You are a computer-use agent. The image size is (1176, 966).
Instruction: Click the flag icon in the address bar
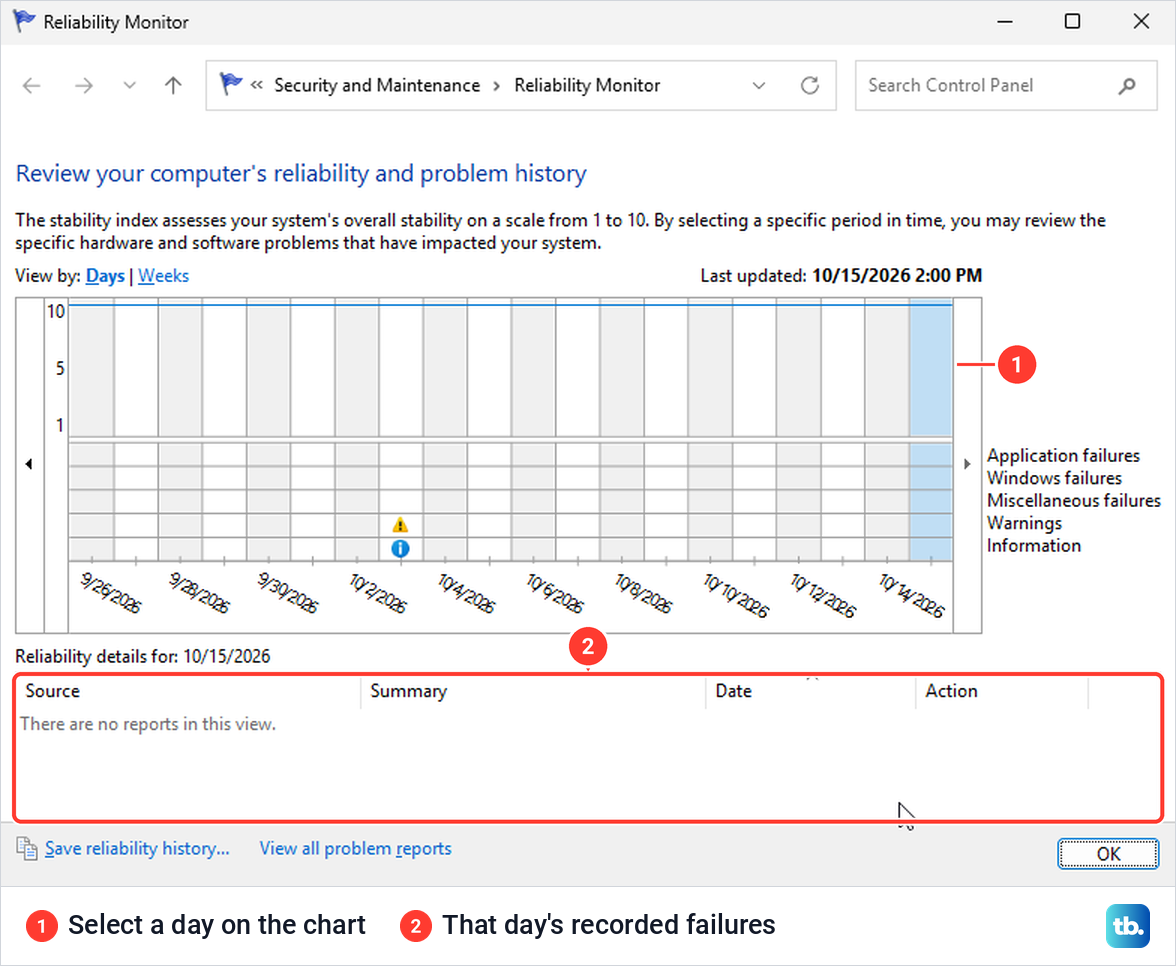(230, 84)
